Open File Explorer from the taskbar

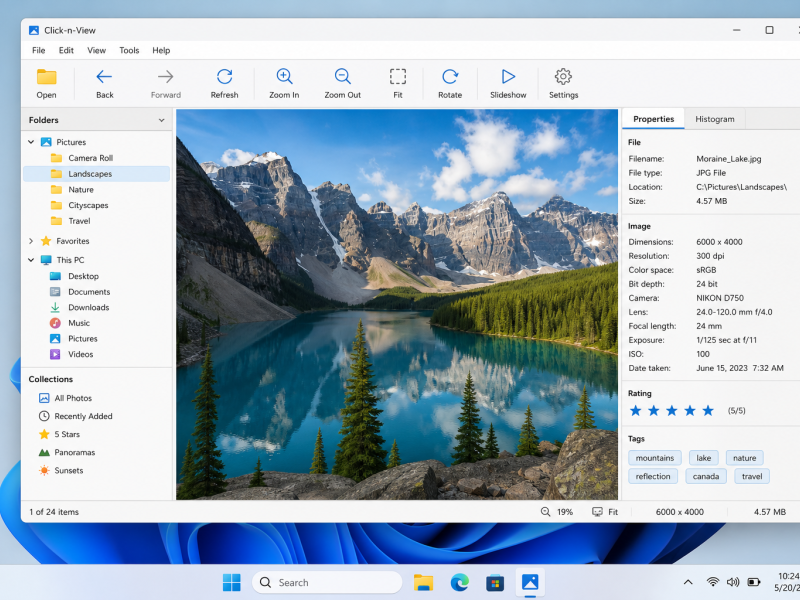(423, 582)
